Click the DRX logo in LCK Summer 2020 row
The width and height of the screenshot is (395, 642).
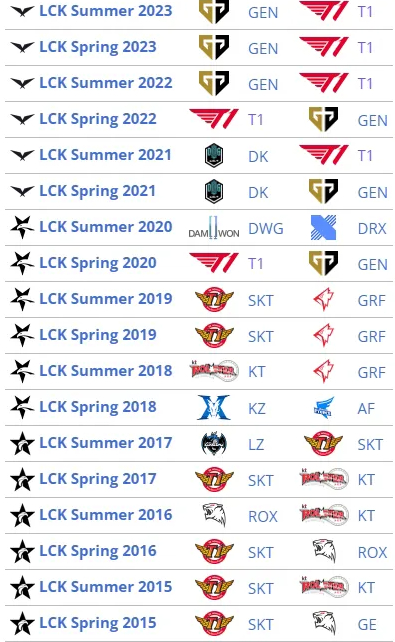tap(323, 227)
